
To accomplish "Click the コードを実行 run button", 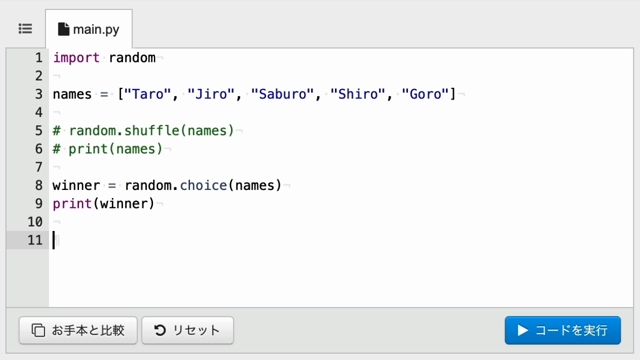I will [x=562, y=330].
